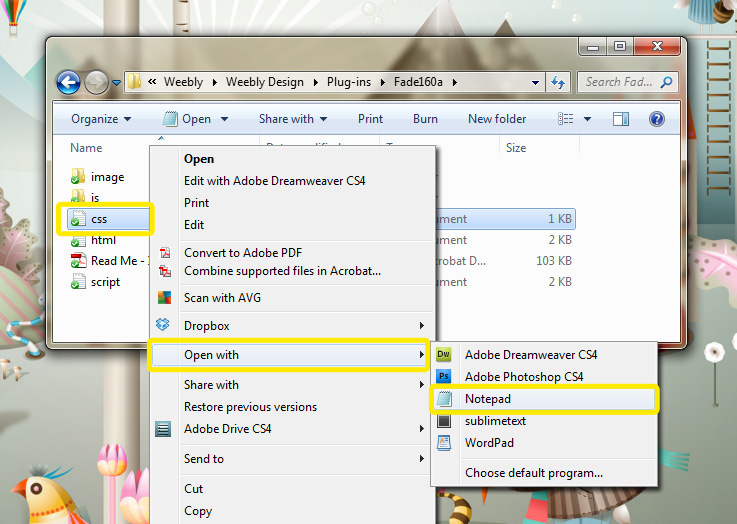Click the Help question mark icon
The height and width of the screenshot is (524, 737).
657,119
